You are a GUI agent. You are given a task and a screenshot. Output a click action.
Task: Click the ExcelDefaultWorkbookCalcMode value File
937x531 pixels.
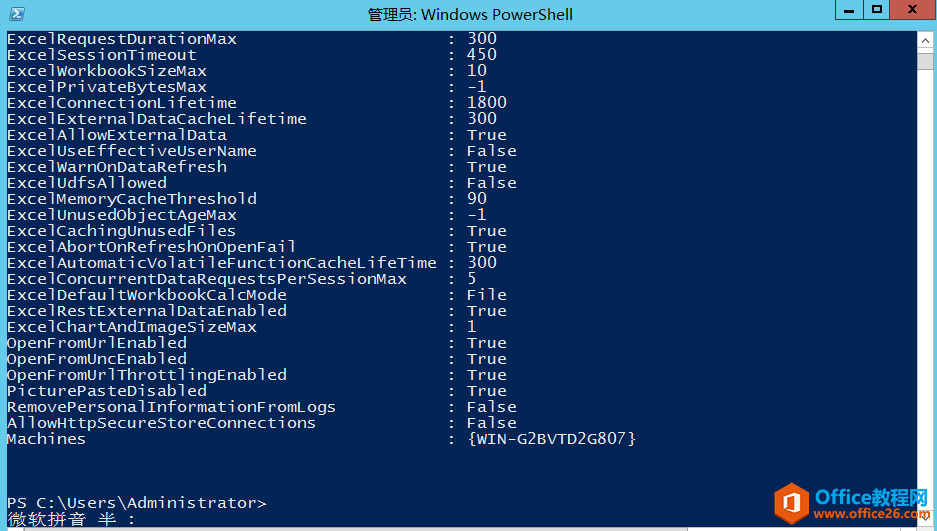(x=486, y=295)
